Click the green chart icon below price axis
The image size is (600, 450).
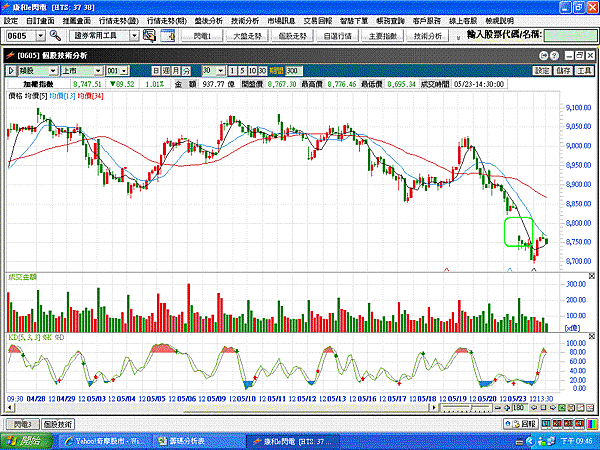coord(562,408)
